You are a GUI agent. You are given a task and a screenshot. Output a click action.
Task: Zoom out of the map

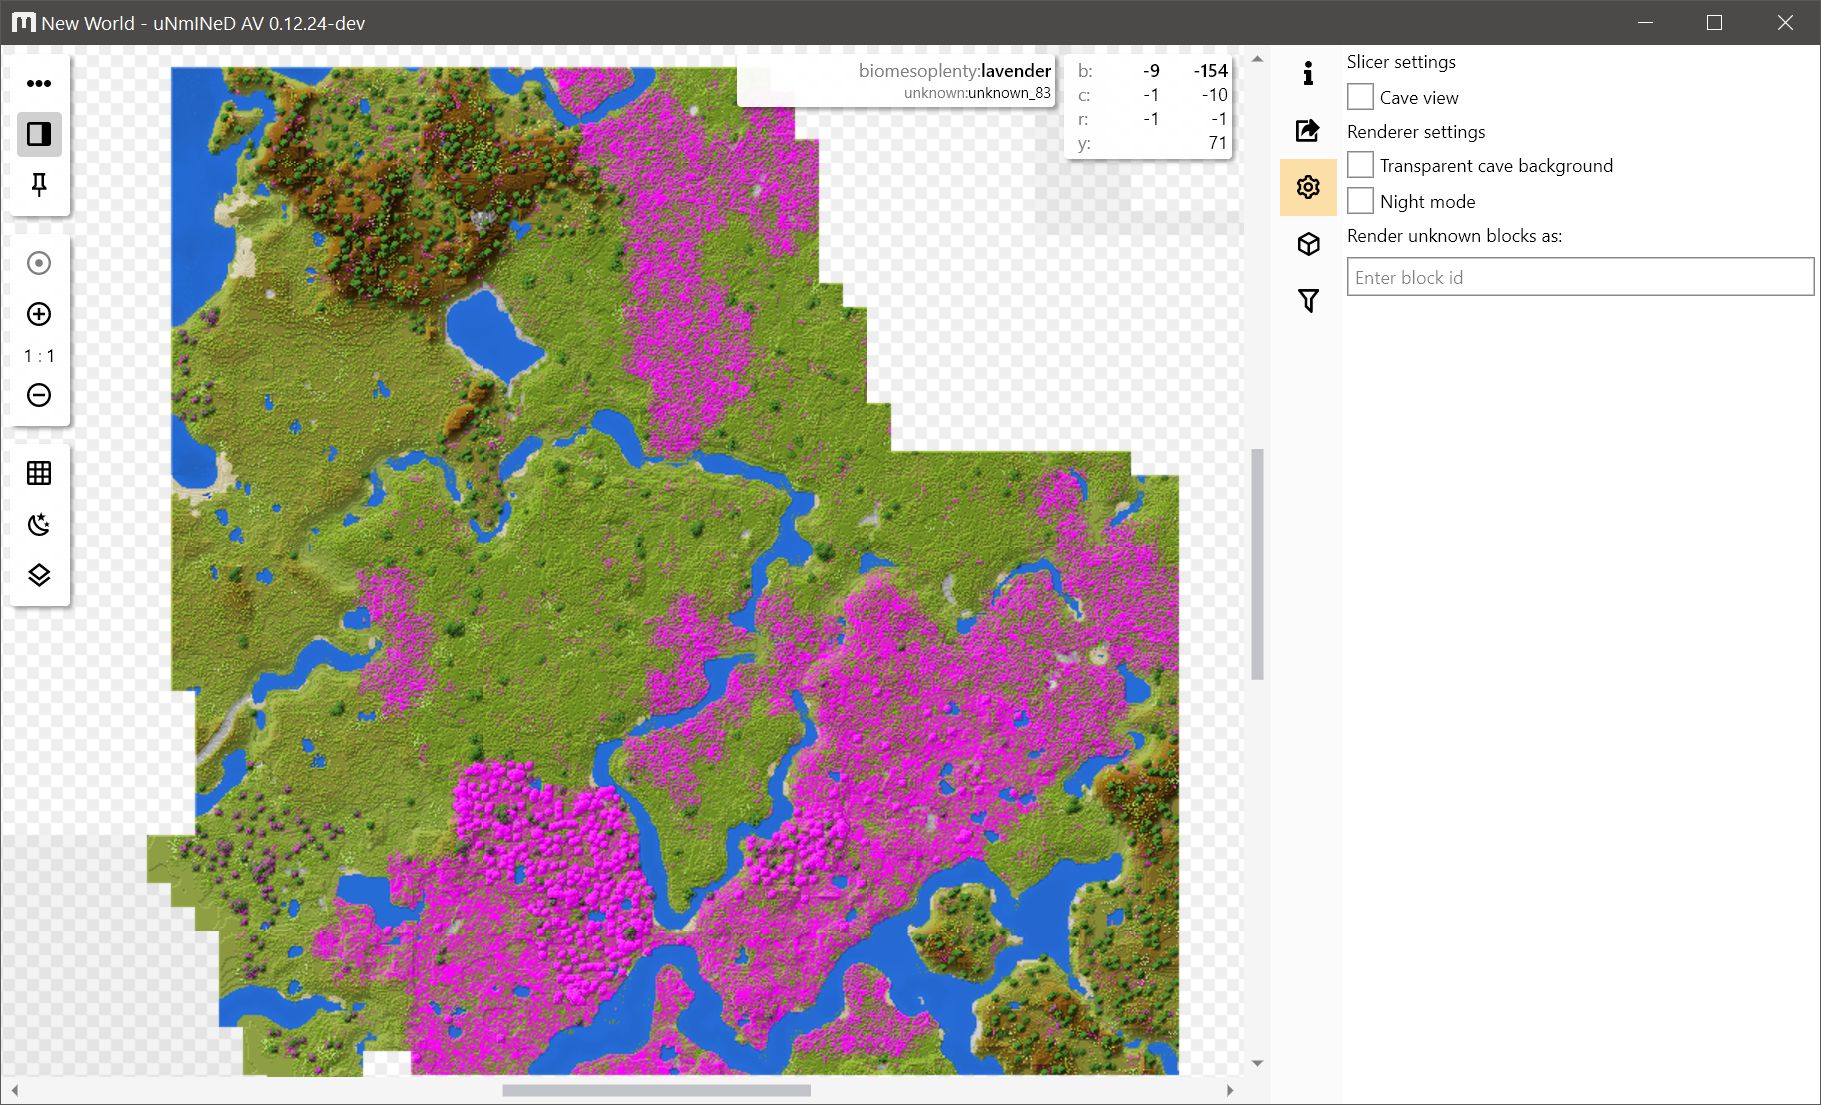click(39, 396)
